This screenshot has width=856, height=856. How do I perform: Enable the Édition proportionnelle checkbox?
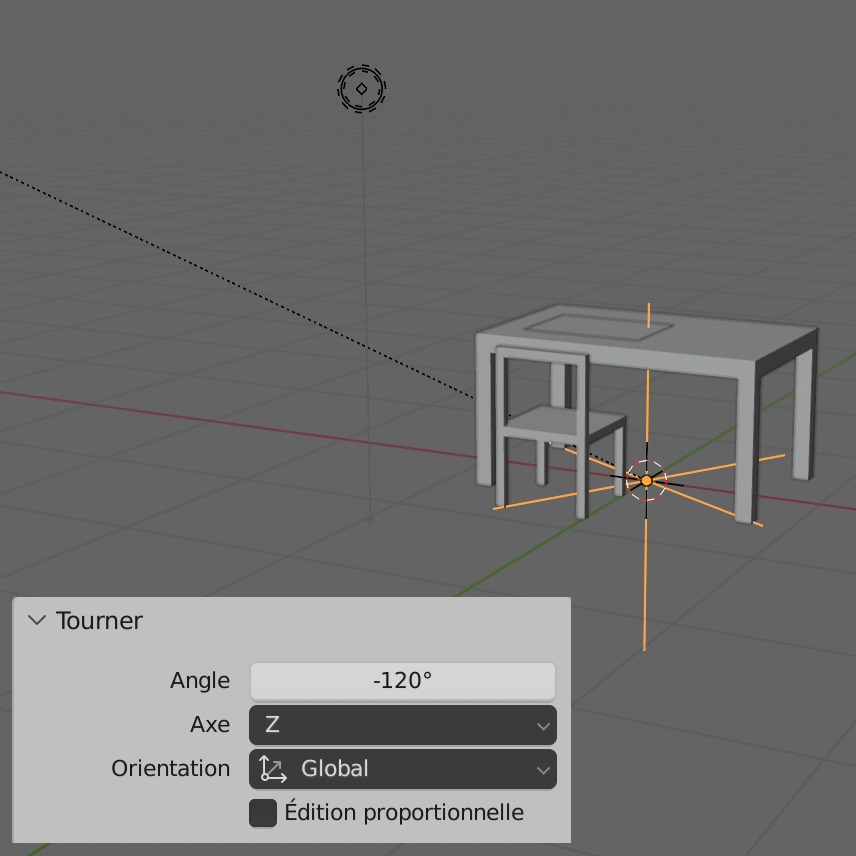[x=263, y=813]
